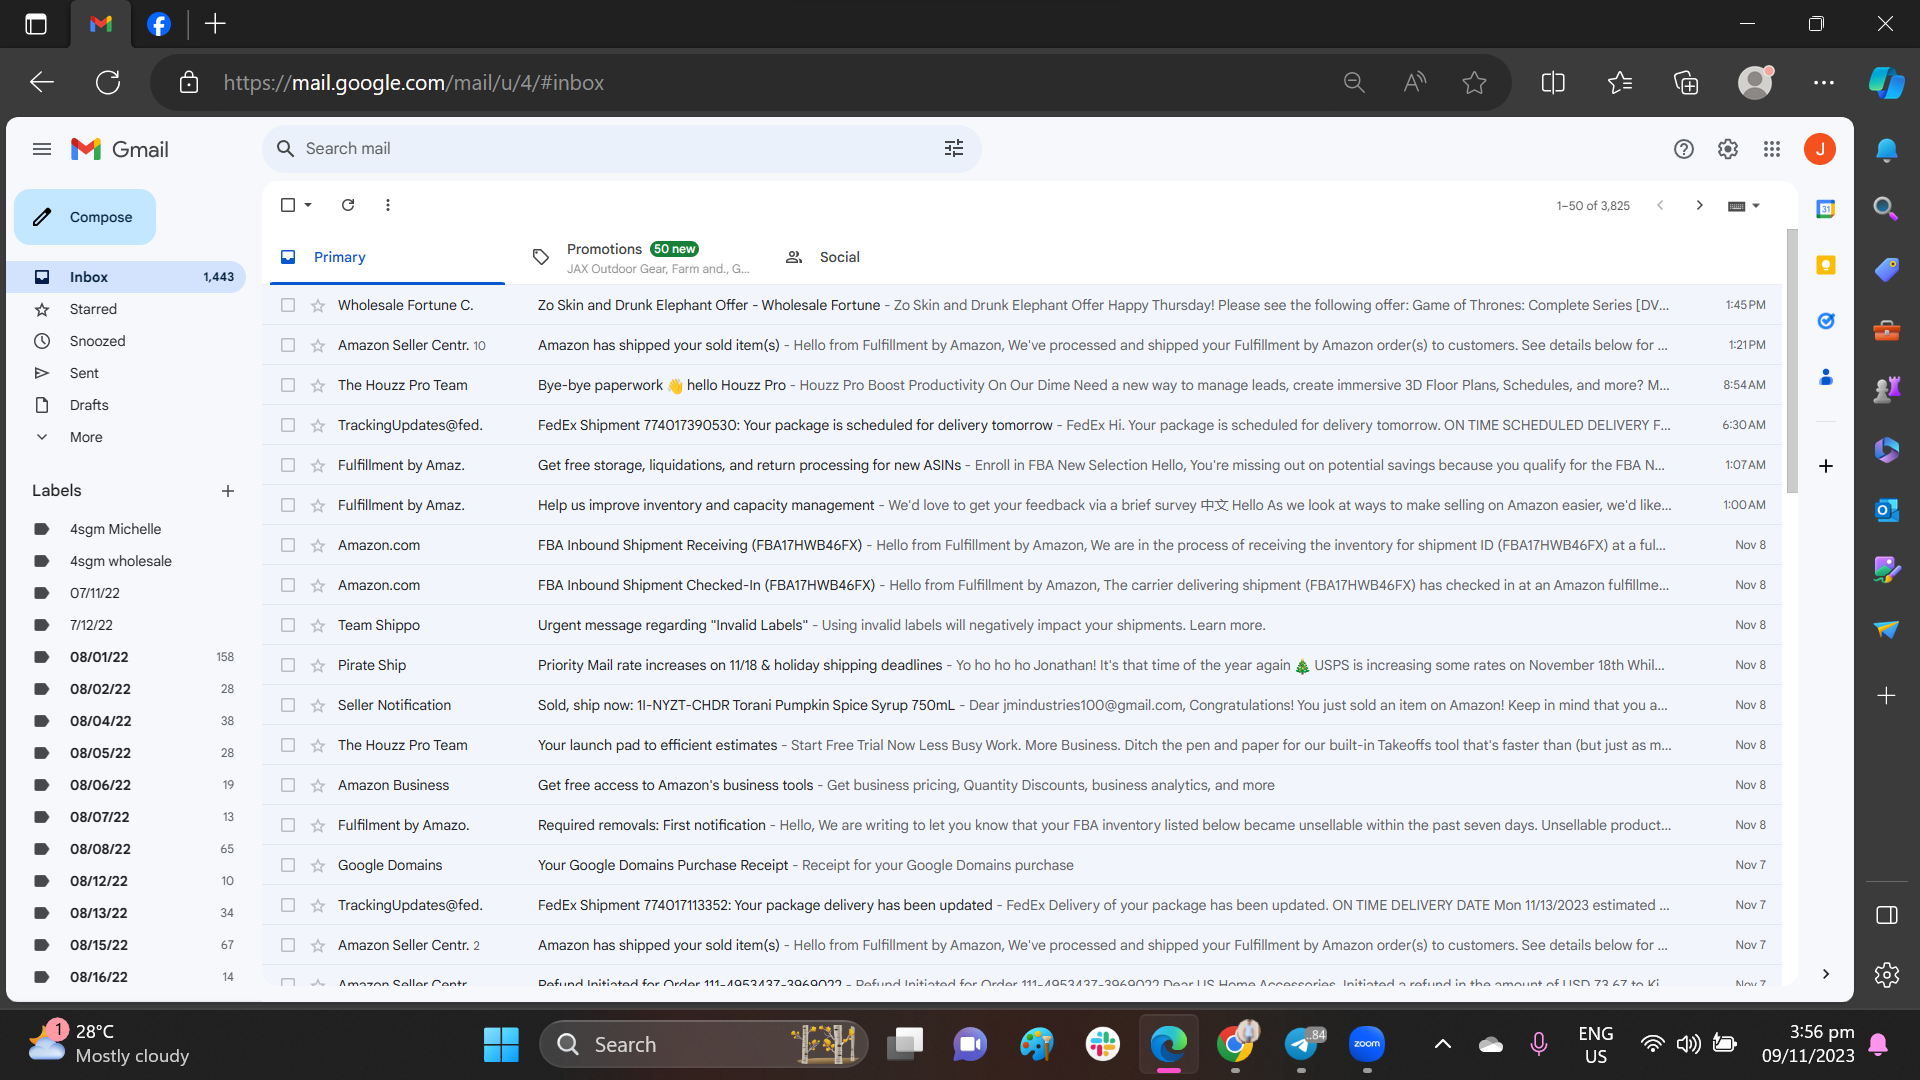This screenshot has height=1080, width=1920.
Task: Open Gmail settings gear icon
Action: coord(1727,149)
